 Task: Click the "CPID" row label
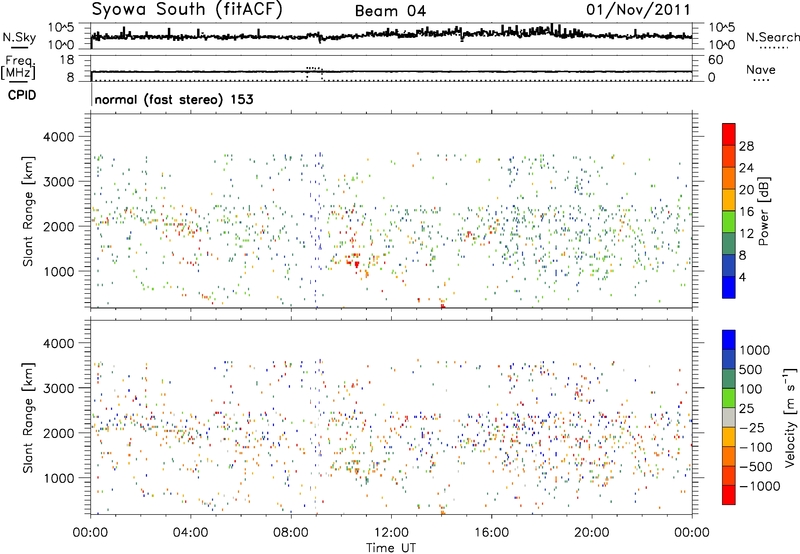coord(22,95)
